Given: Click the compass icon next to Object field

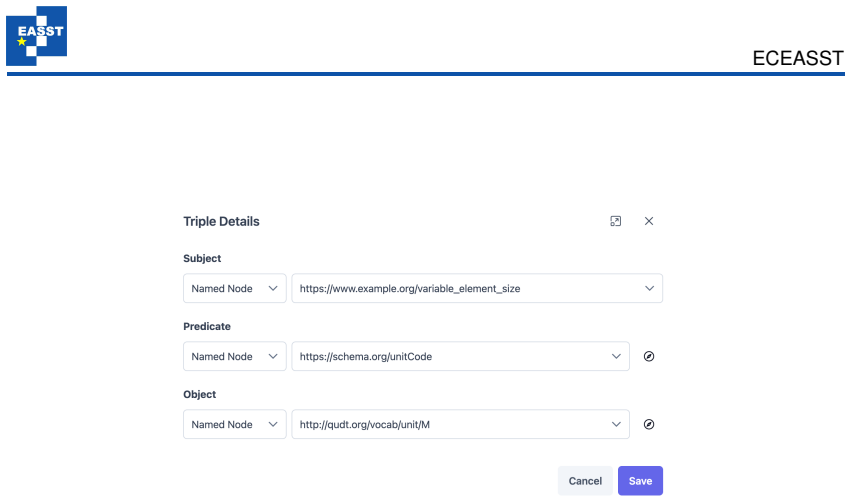Looking at the screenshot, I should pyautogui.click(x=649, y=424).
